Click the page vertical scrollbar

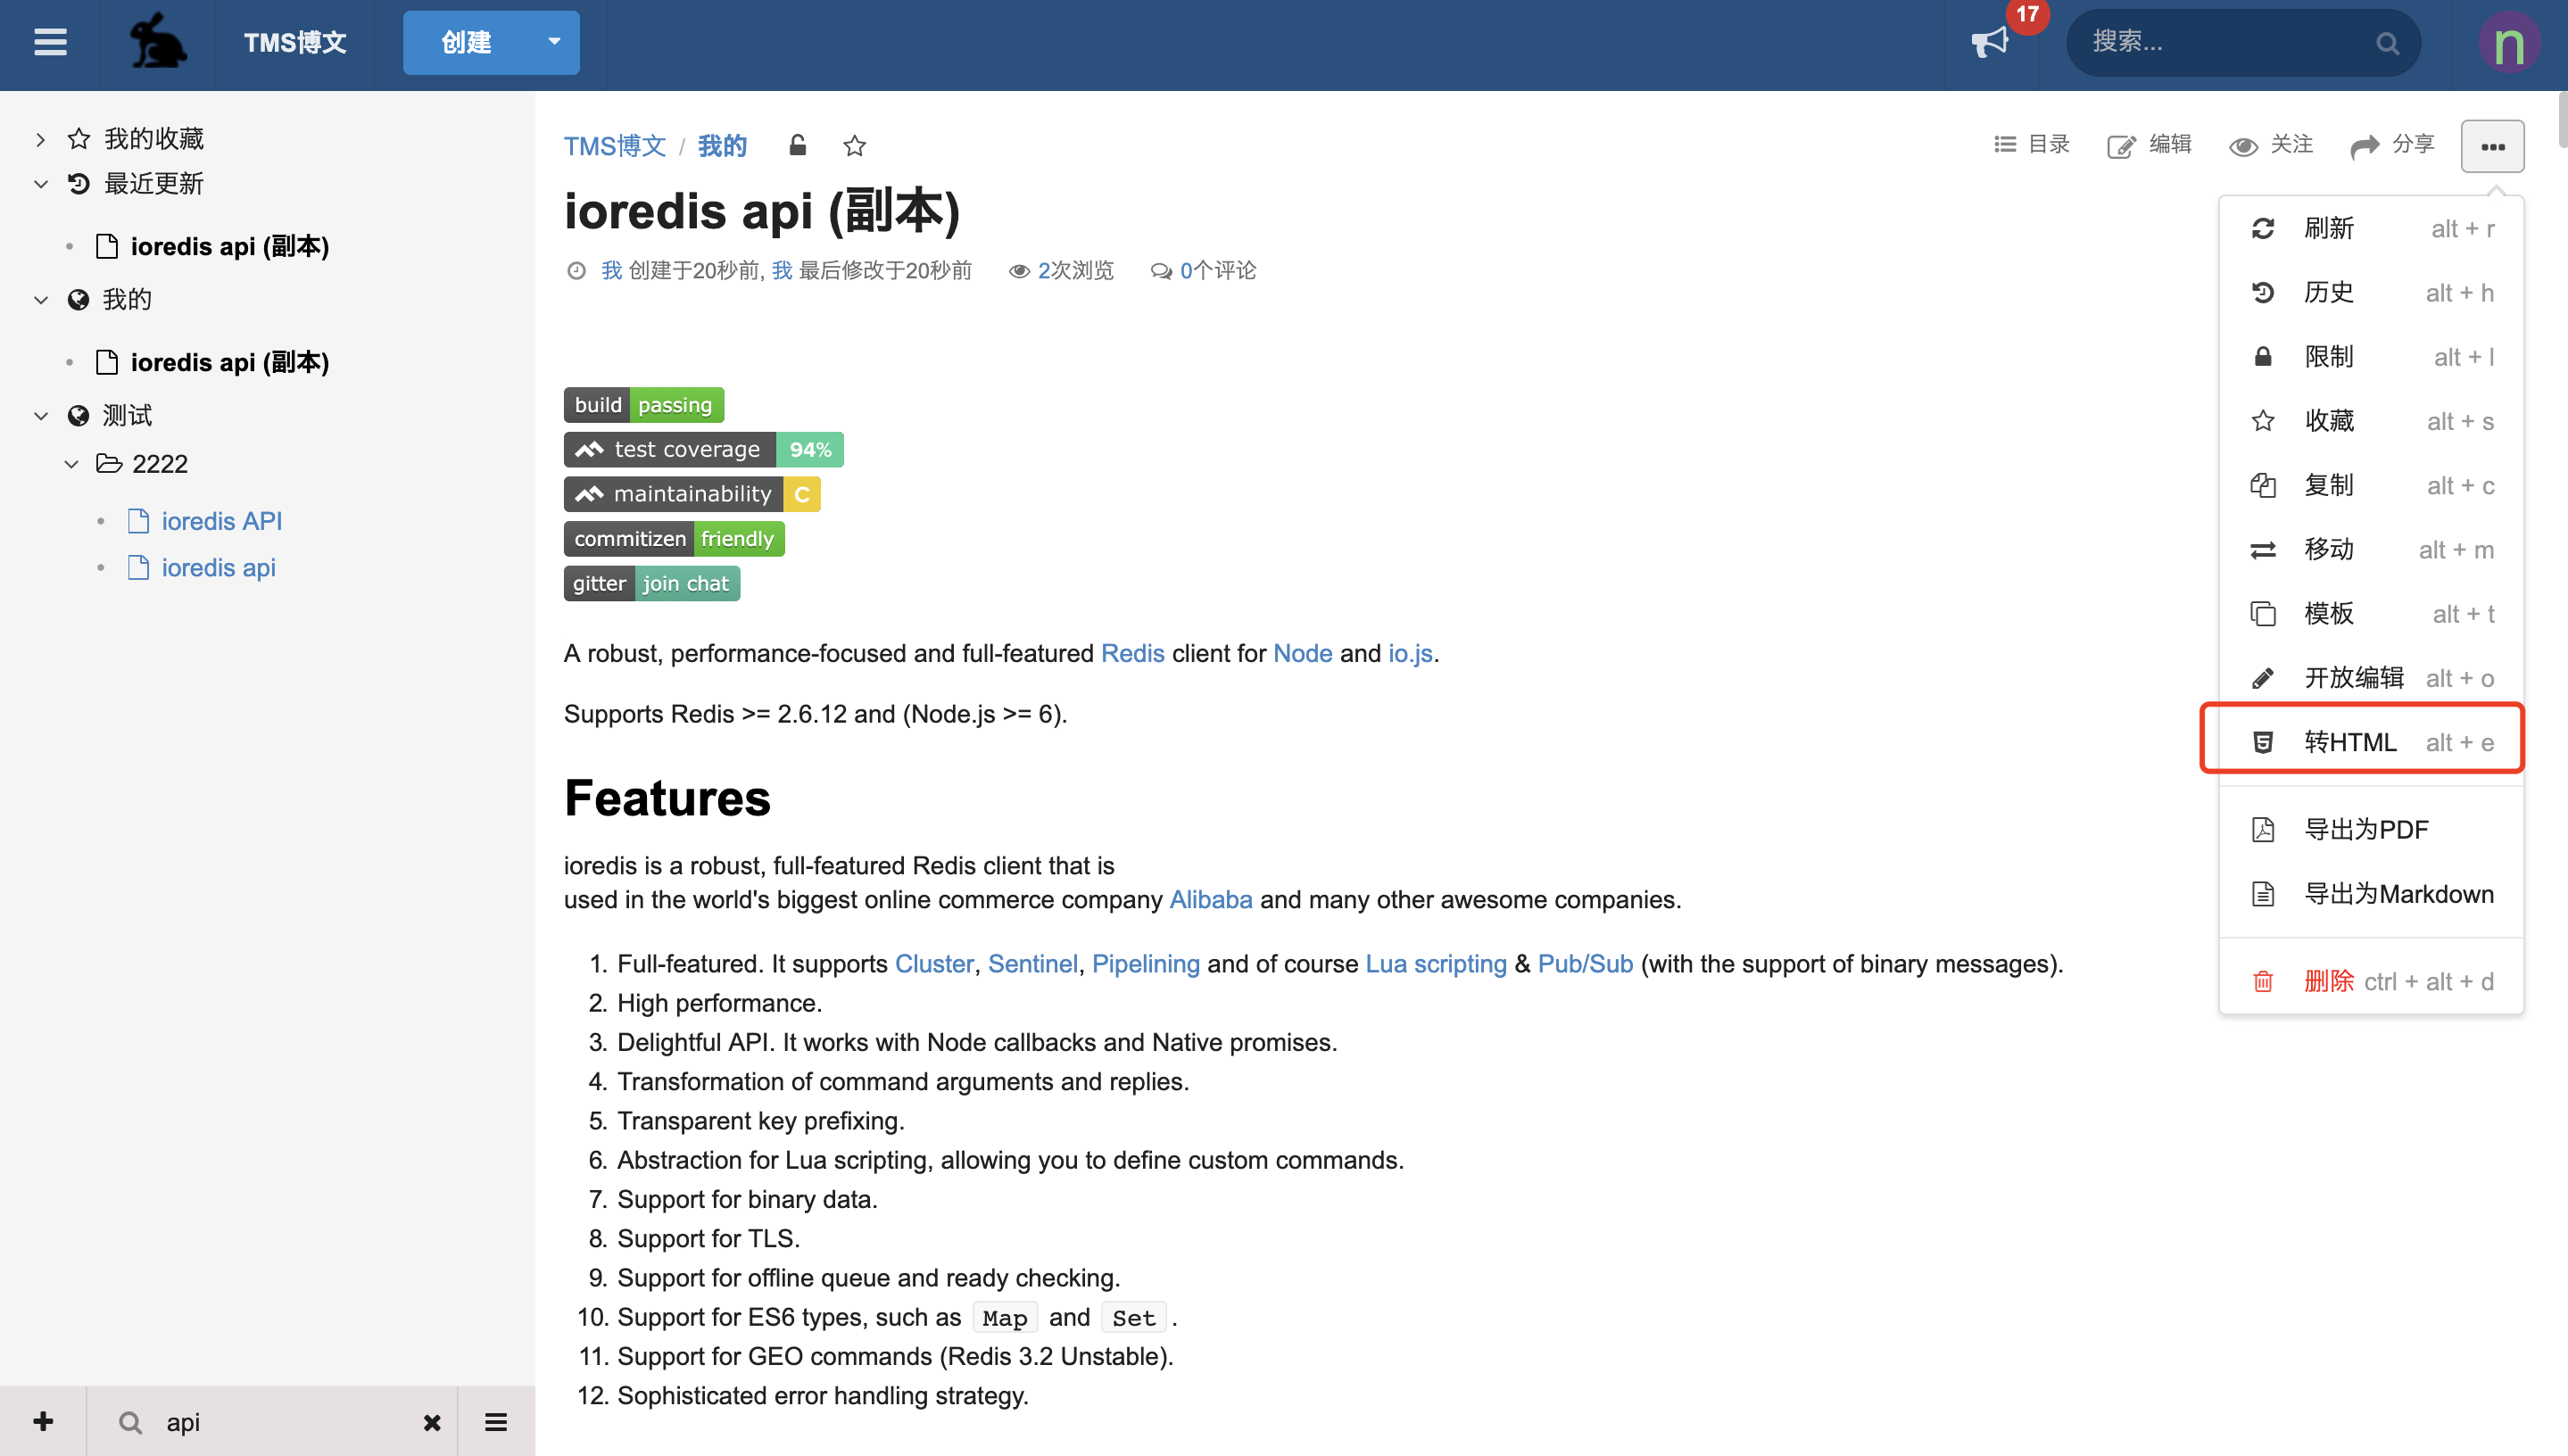pos(2561,120)
